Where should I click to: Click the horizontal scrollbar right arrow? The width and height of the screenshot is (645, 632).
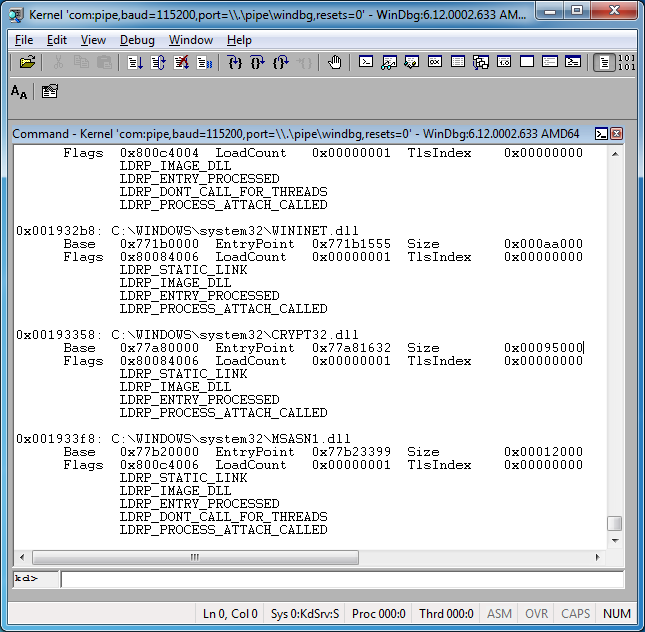click(x=598, y=558)
